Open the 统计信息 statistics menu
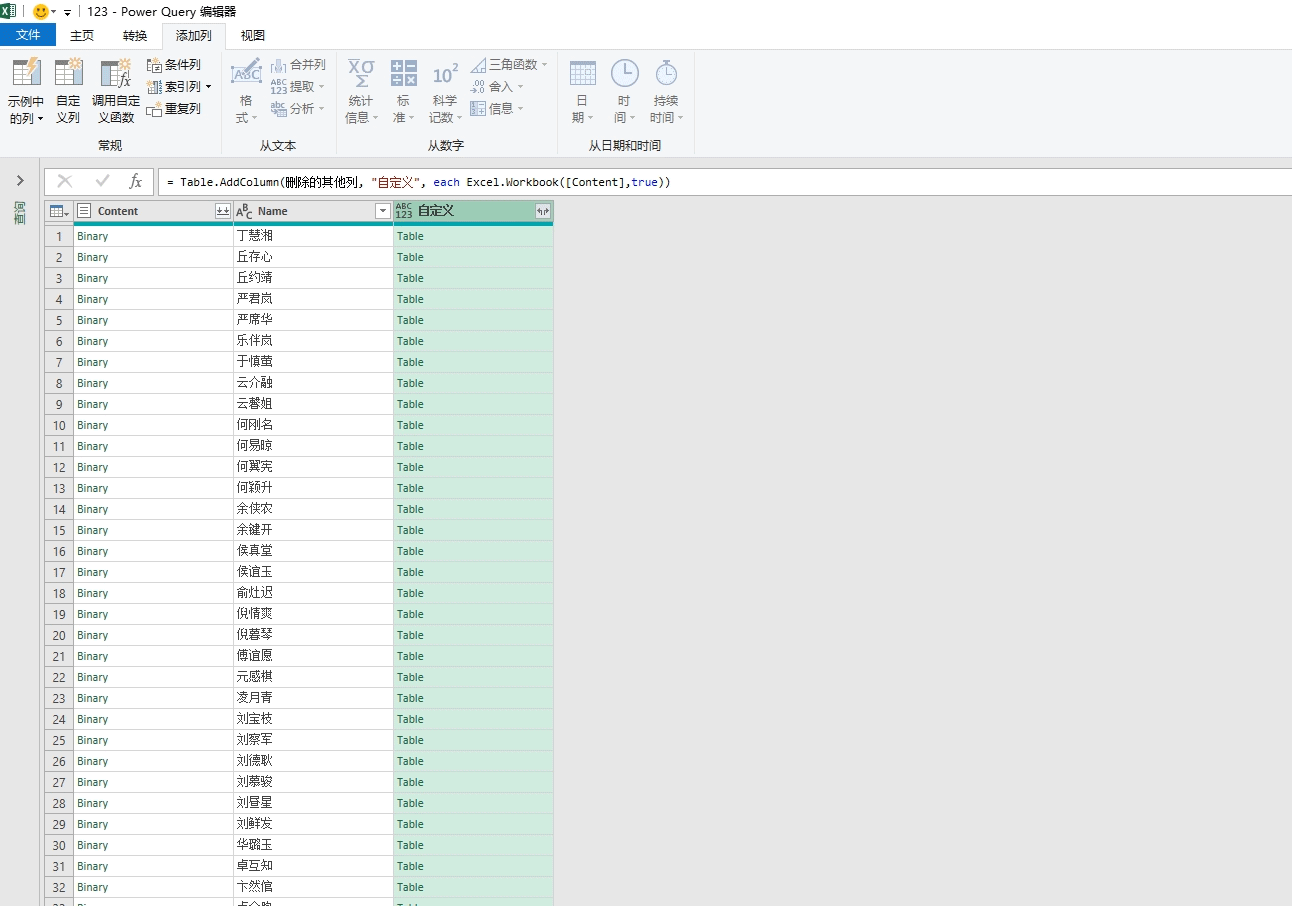Screen dimensions: 1292x906 361,90
